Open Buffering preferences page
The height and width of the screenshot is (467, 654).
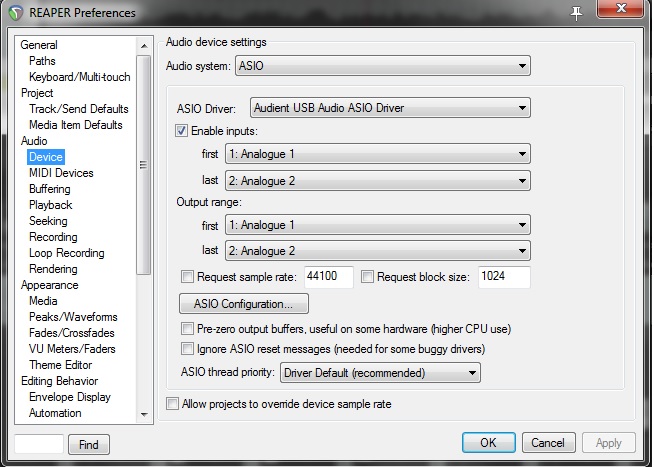[x=50, y=189]
